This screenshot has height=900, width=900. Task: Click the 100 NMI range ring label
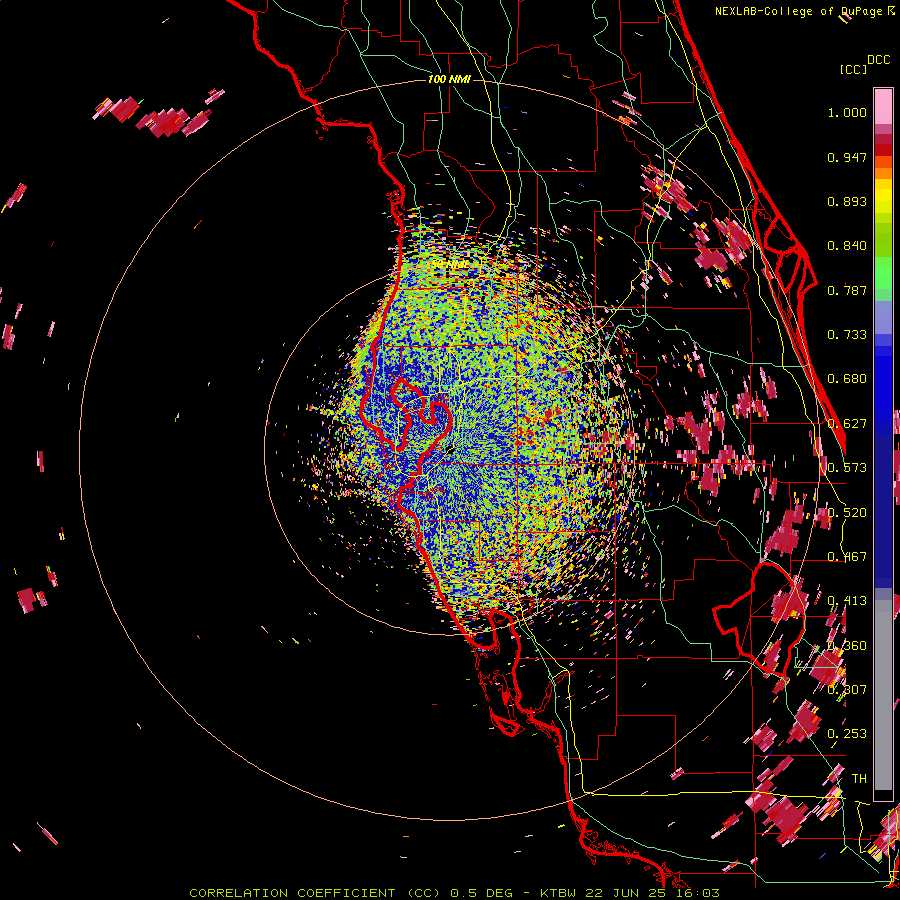449,79
